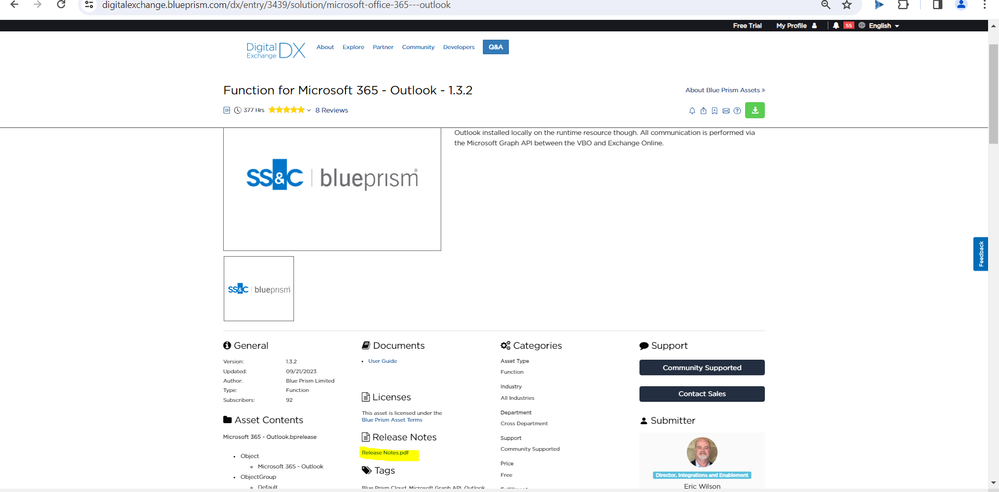Image resolution: width=999 pixels, height=492 pixels.
Task: Bookmark this asset using the bookmark icon
Action: point(715,111)
